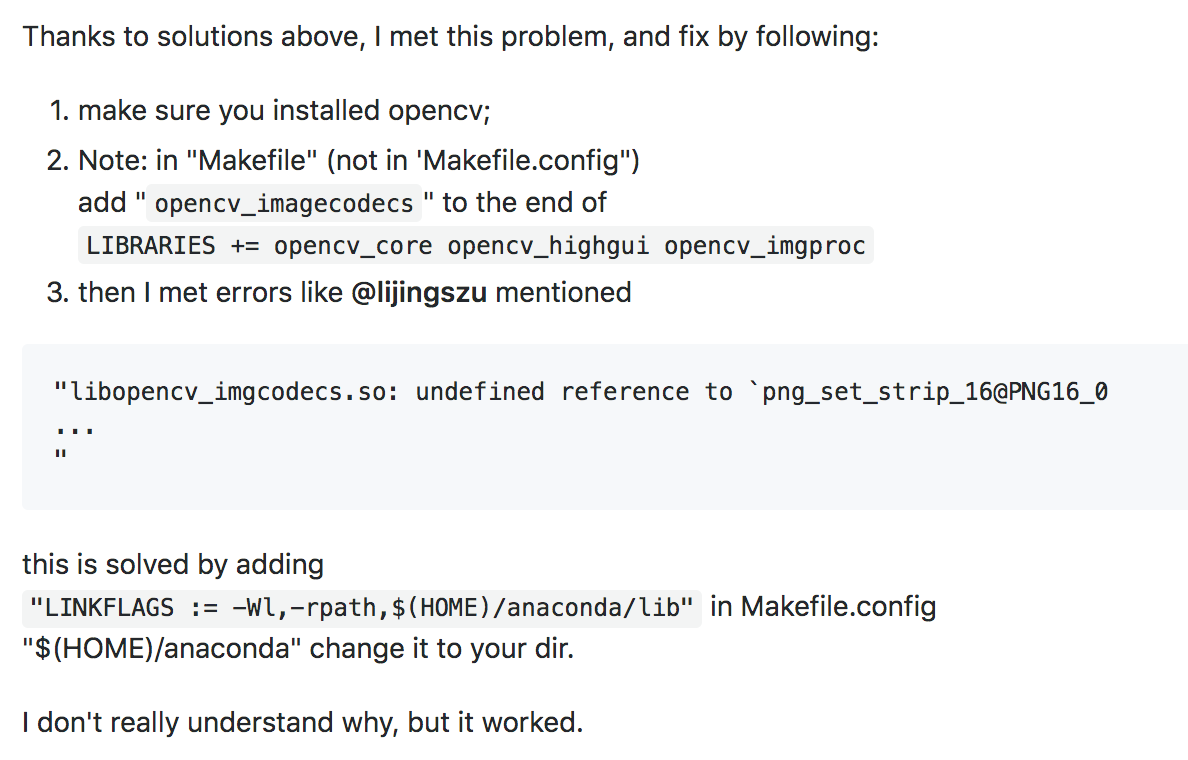Click the opencv_imagecodecs inline code
The image size is (1188, 760).
coord(284,203)
